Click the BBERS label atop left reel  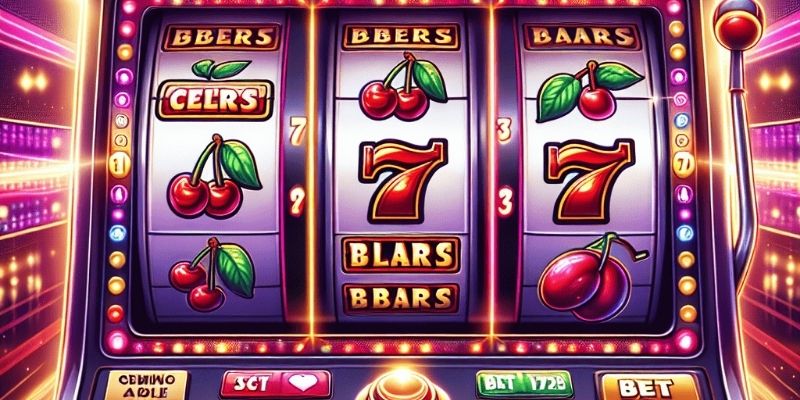click(x=220, y=37)
